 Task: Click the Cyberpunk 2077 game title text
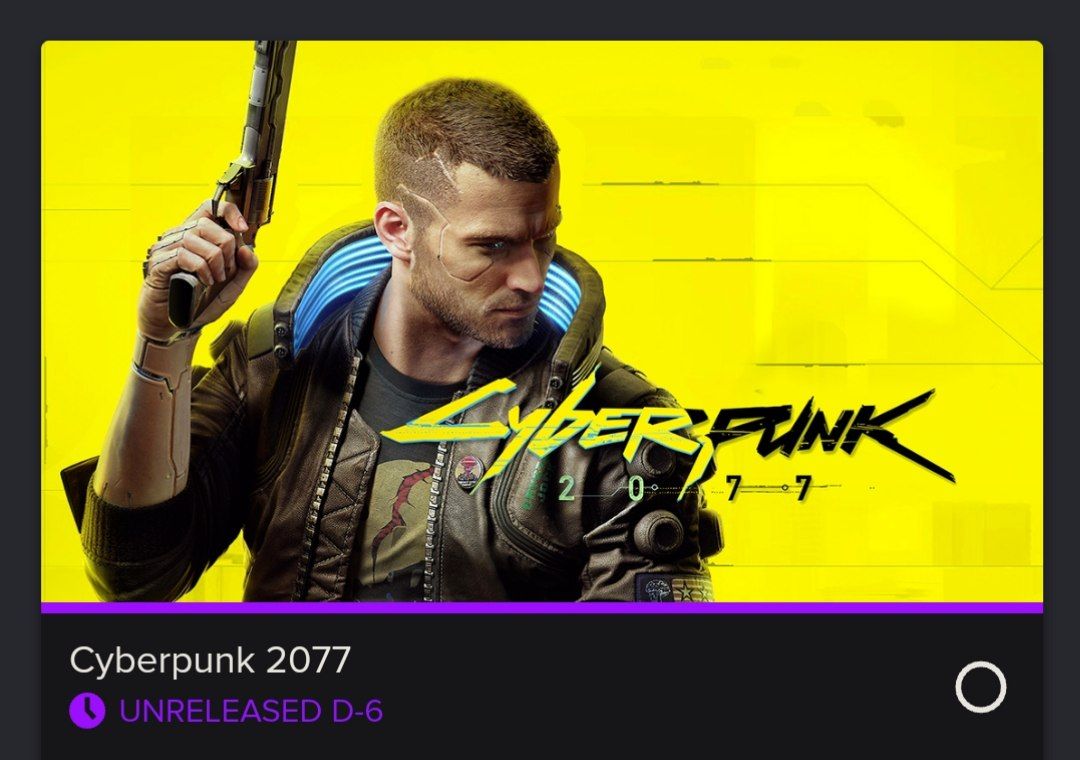[209, 660]
